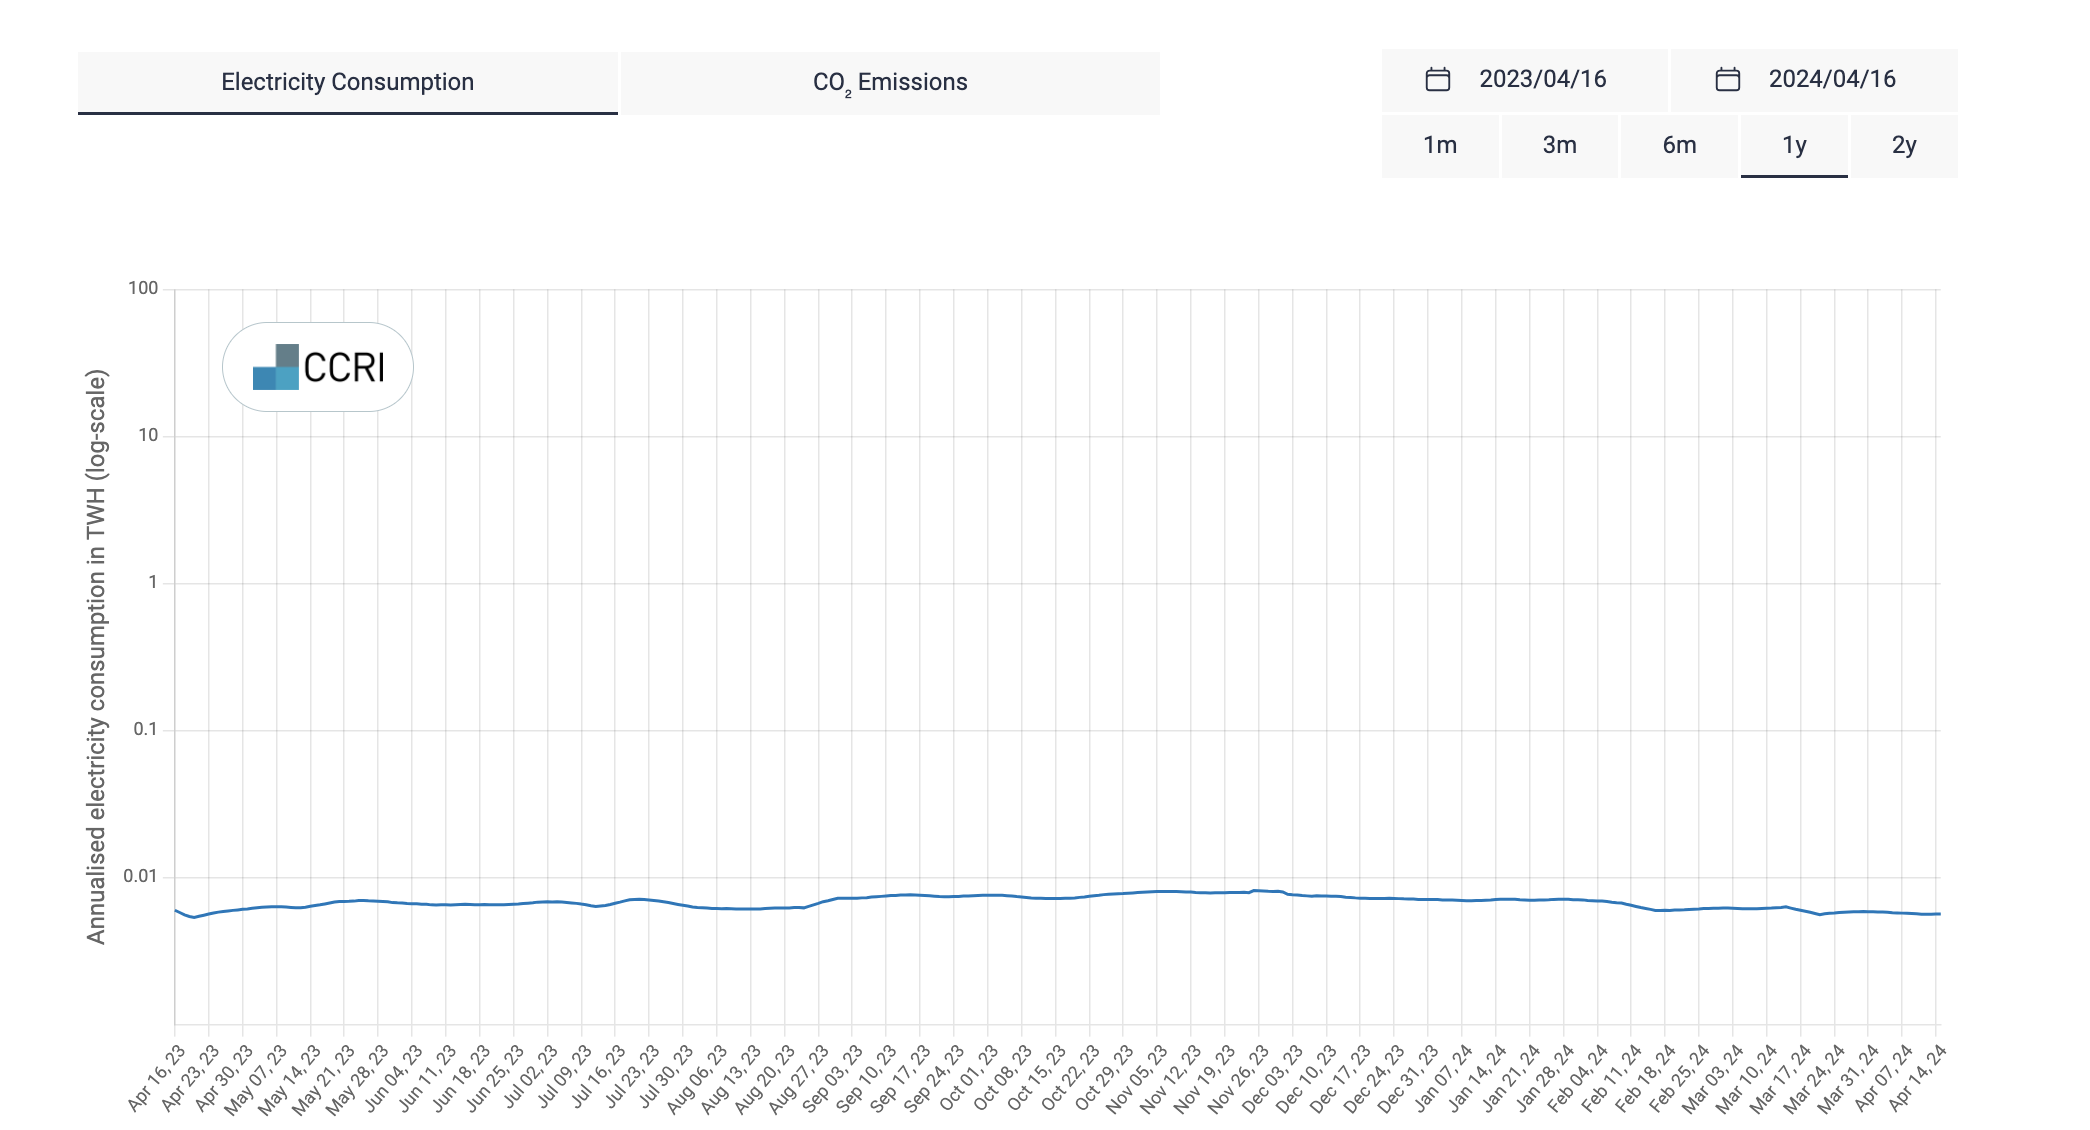Click the Sep 03, 23 axis label
Viewport: 2090px width, 1130px height.
(x=832, y=1078)
